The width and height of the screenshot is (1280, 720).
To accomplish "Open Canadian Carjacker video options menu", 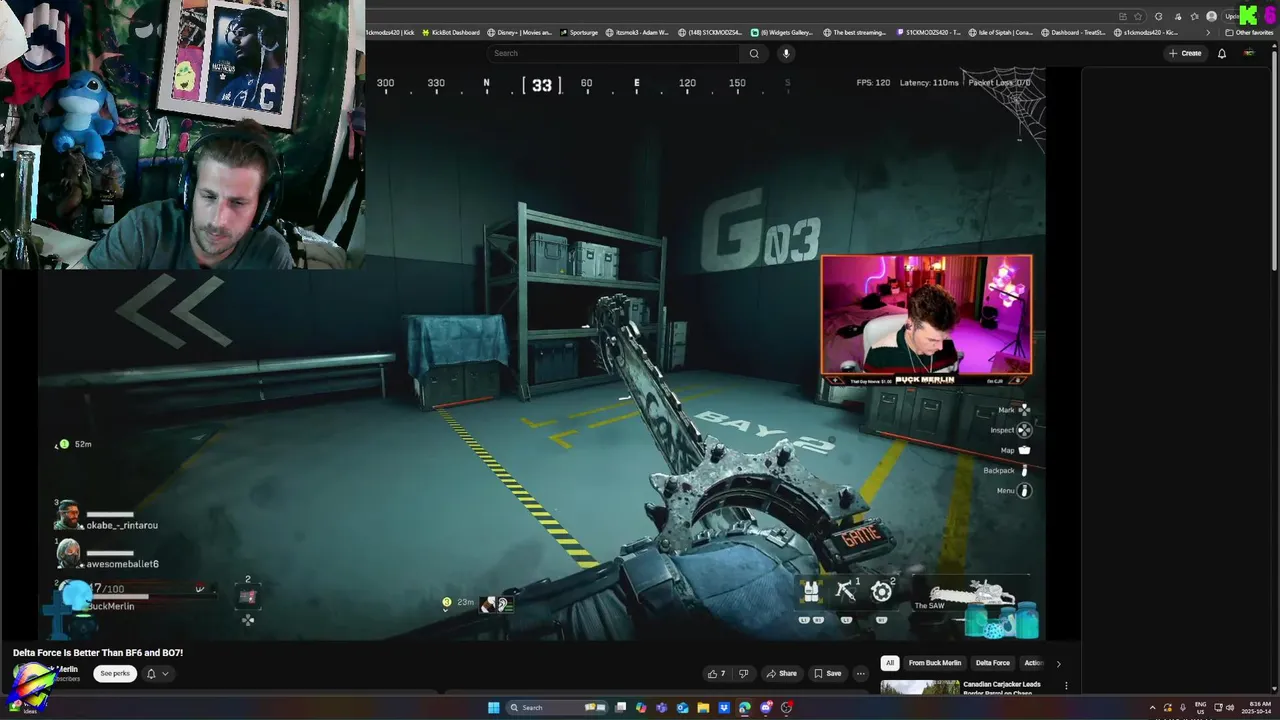I will (1066, 686).
